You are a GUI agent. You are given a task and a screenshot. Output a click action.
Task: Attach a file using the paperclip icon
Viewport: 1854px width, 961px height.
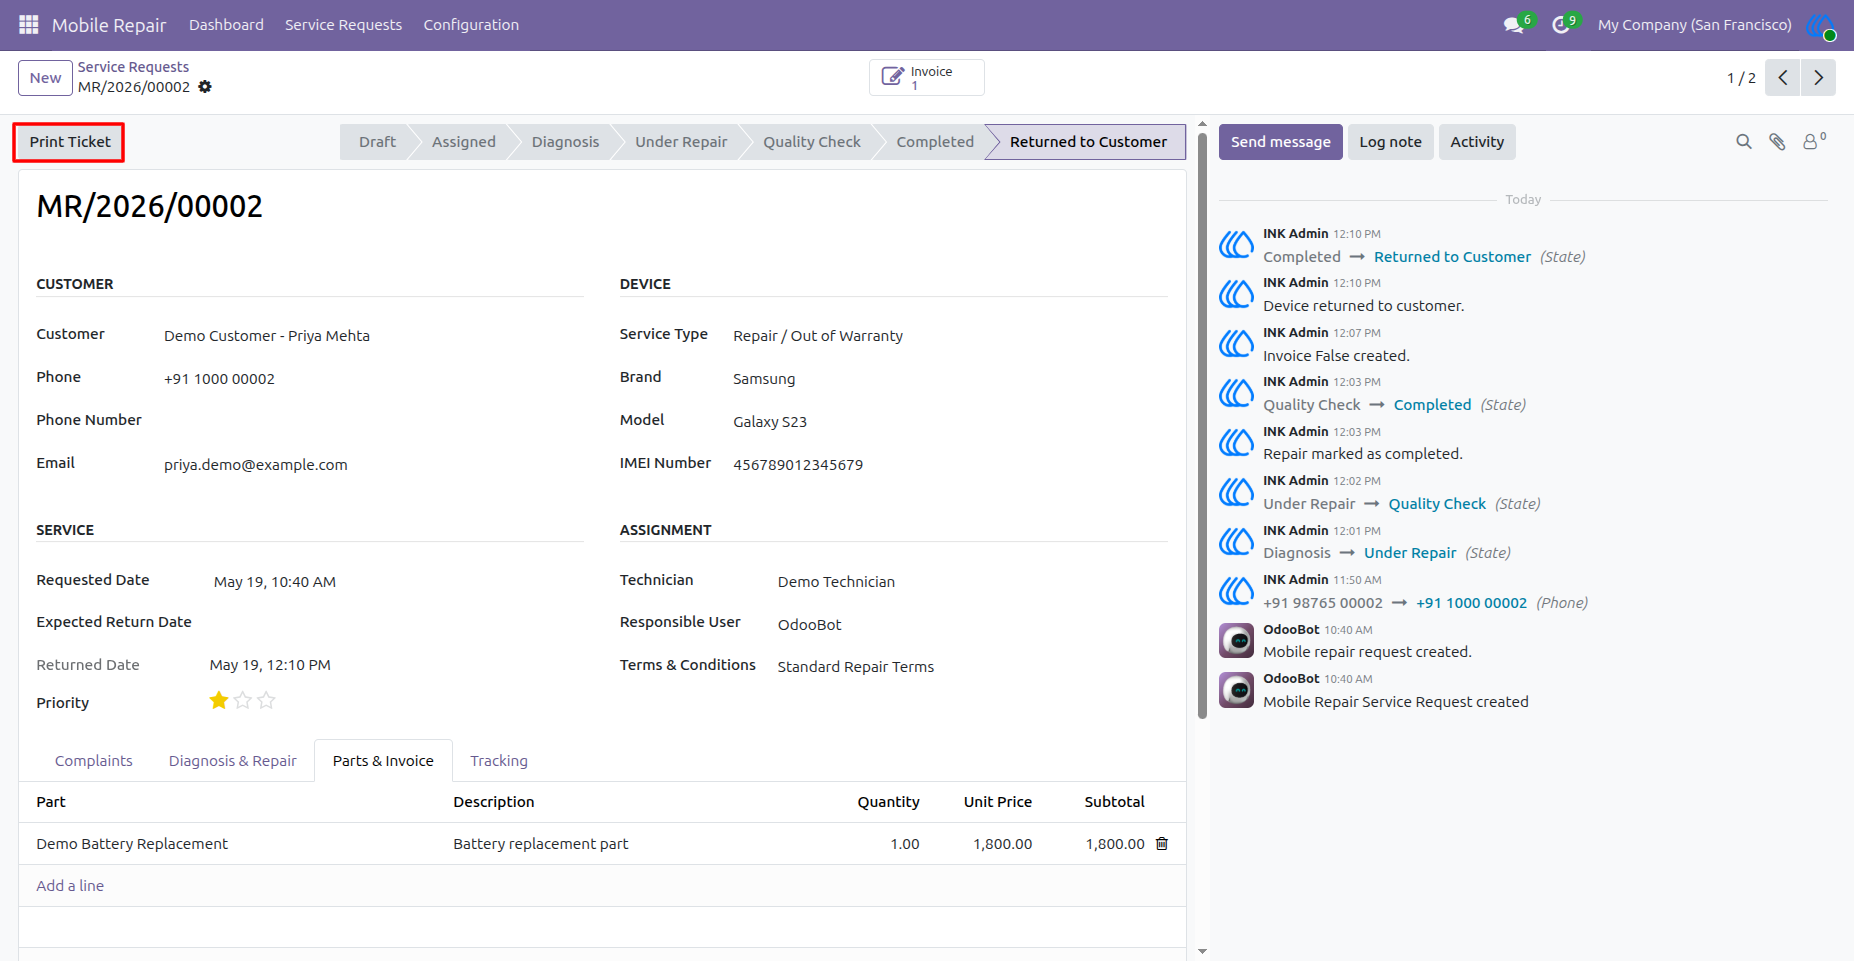coord(1777,142)
